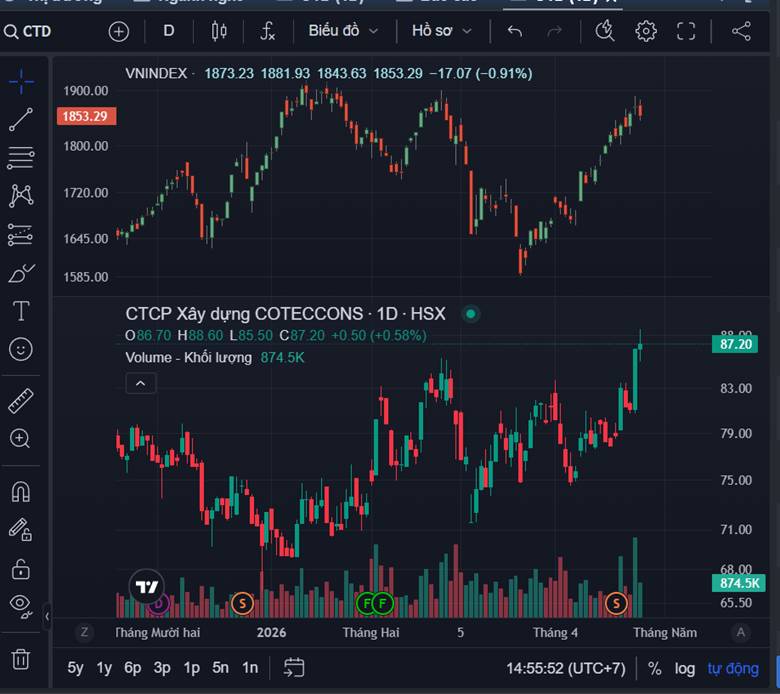Open the emoji icons tool
Viewport: 780px width, 694px height.
click(21, 349)
